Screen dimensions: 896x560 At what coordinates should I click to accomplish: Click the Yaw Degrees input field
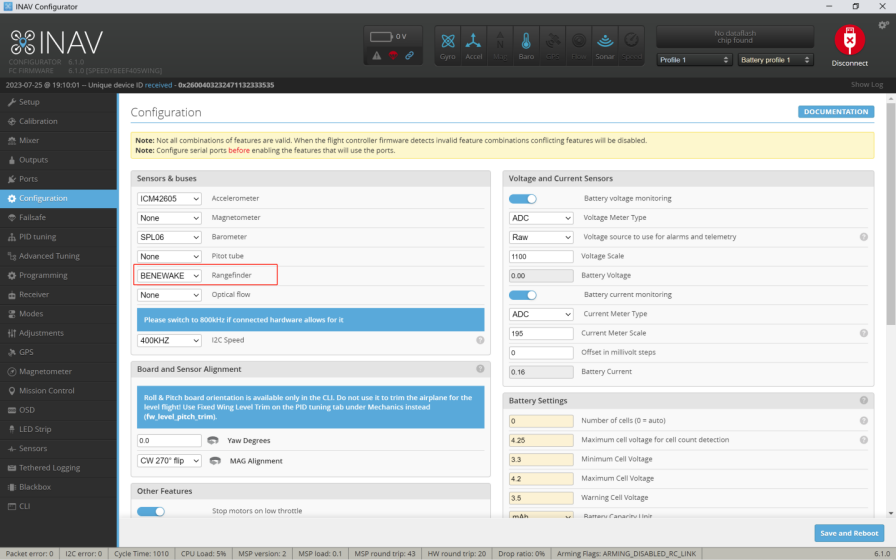point(169,441)
